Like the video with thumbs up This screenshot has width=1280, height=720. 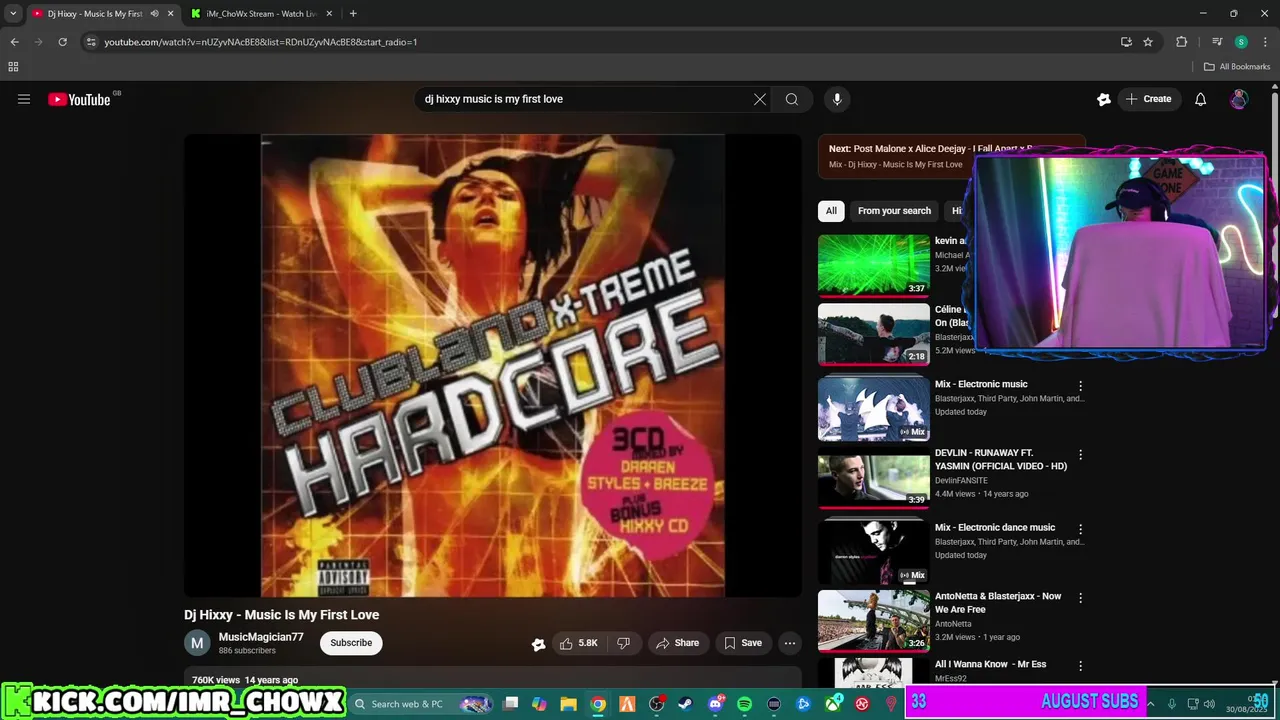(579, 643)
